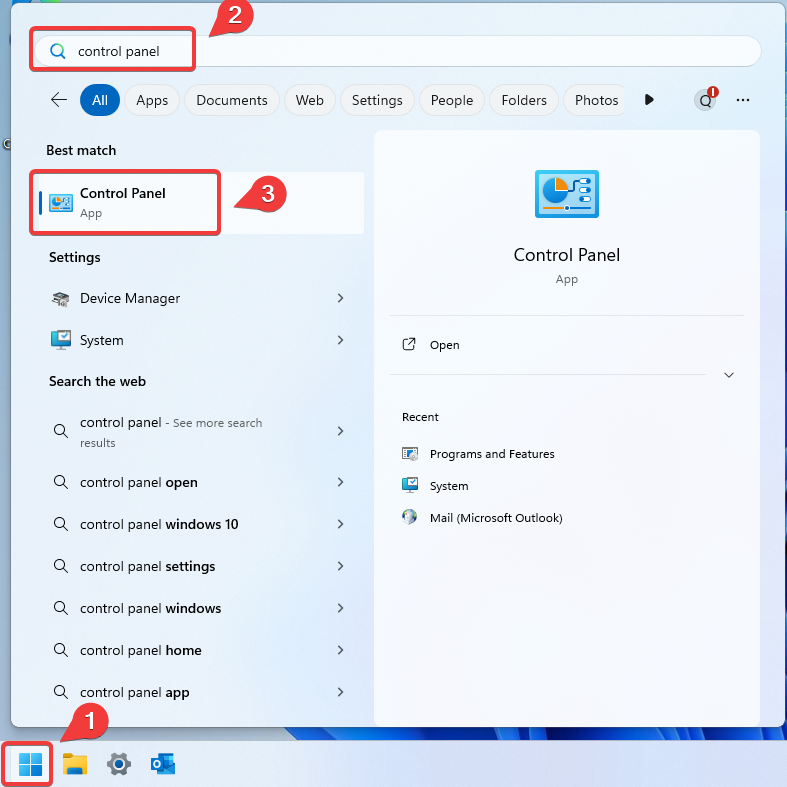787x787 pixels.
Task: Choose the Settings filter tab
Action: (377, 100)
